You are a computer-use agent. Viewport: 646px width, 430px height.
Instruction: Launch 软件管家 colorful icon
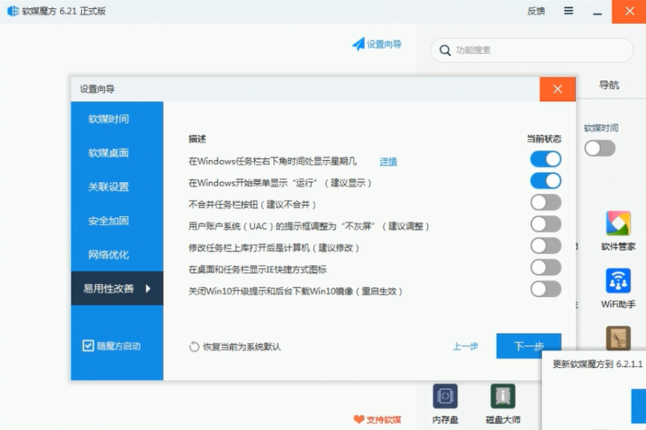coord(618,223)
